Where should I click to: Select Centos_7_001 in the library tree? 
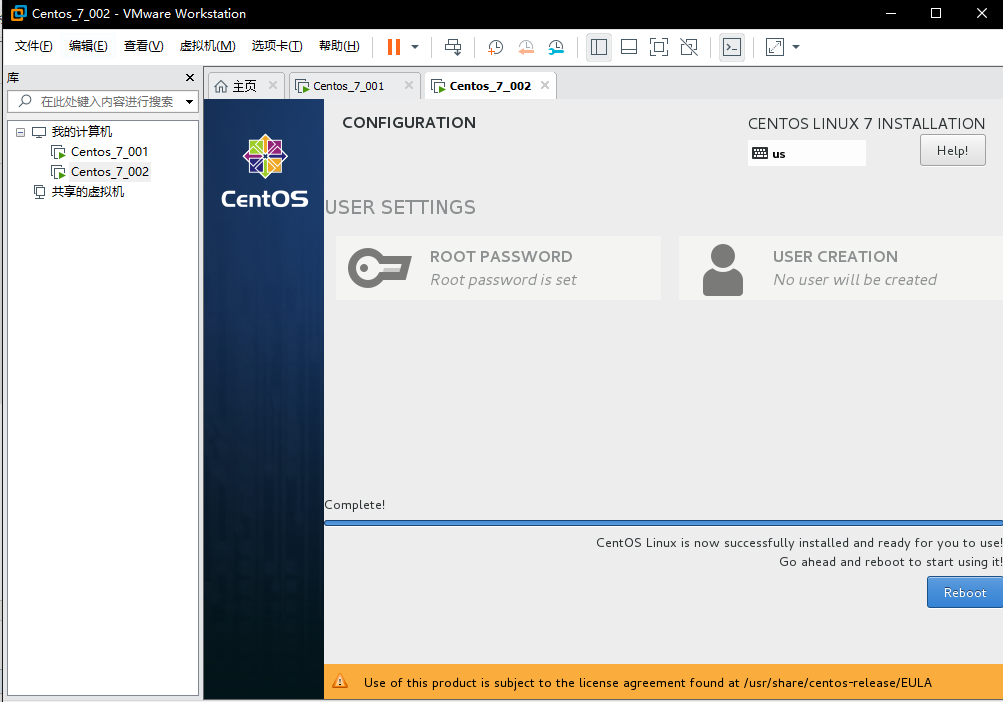pyautogui.click(x=109, y=152)
